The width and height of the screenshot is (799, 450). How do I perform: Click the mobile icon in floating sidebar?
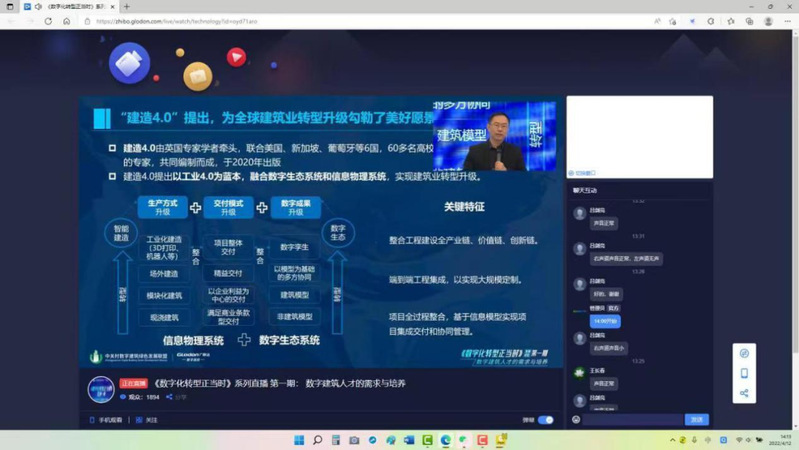744,373
